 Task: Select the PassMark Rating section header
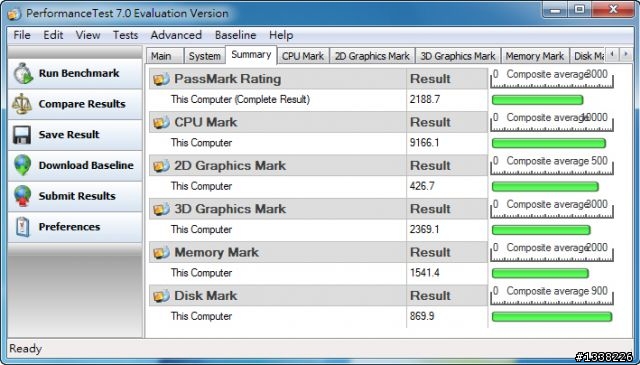point(318,79)
